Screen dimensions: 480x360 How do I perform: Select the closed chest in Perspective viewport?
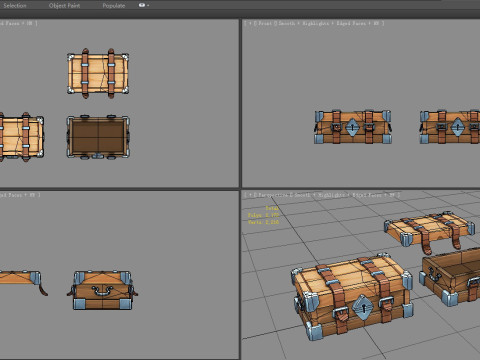[352, 296]
